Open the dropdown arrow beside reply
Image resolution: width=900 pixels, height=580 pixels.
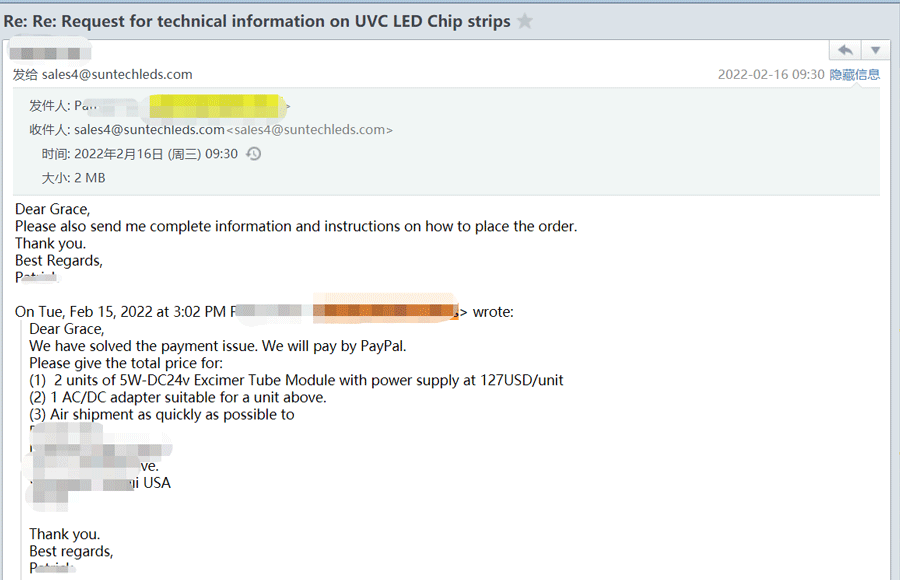click(x=875, y=50)
